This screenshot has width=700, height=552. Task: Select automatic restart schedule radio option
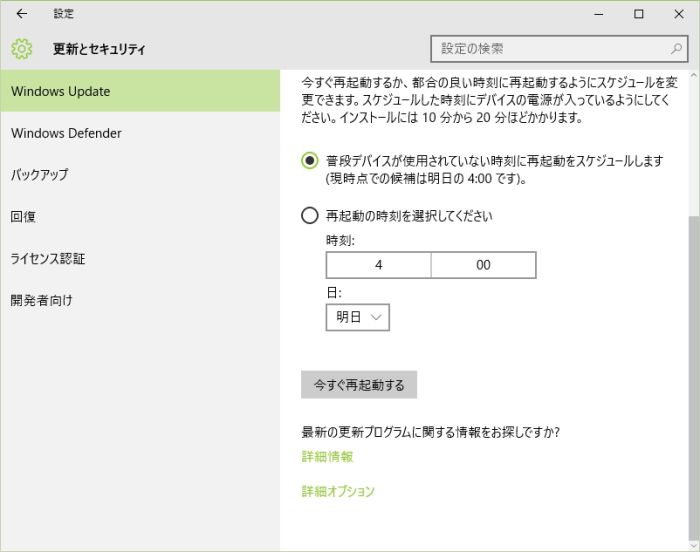coord(310,161)
